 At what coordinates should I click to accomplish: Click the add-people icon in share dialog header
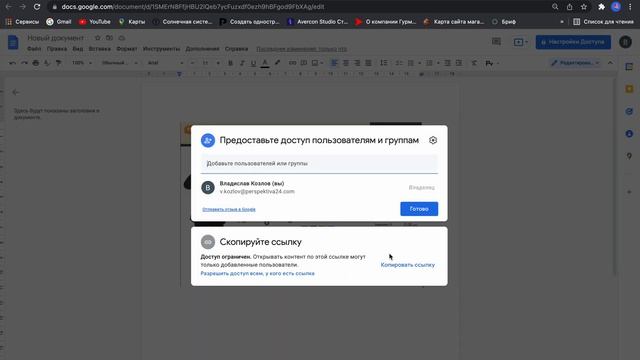coord(208,140)
